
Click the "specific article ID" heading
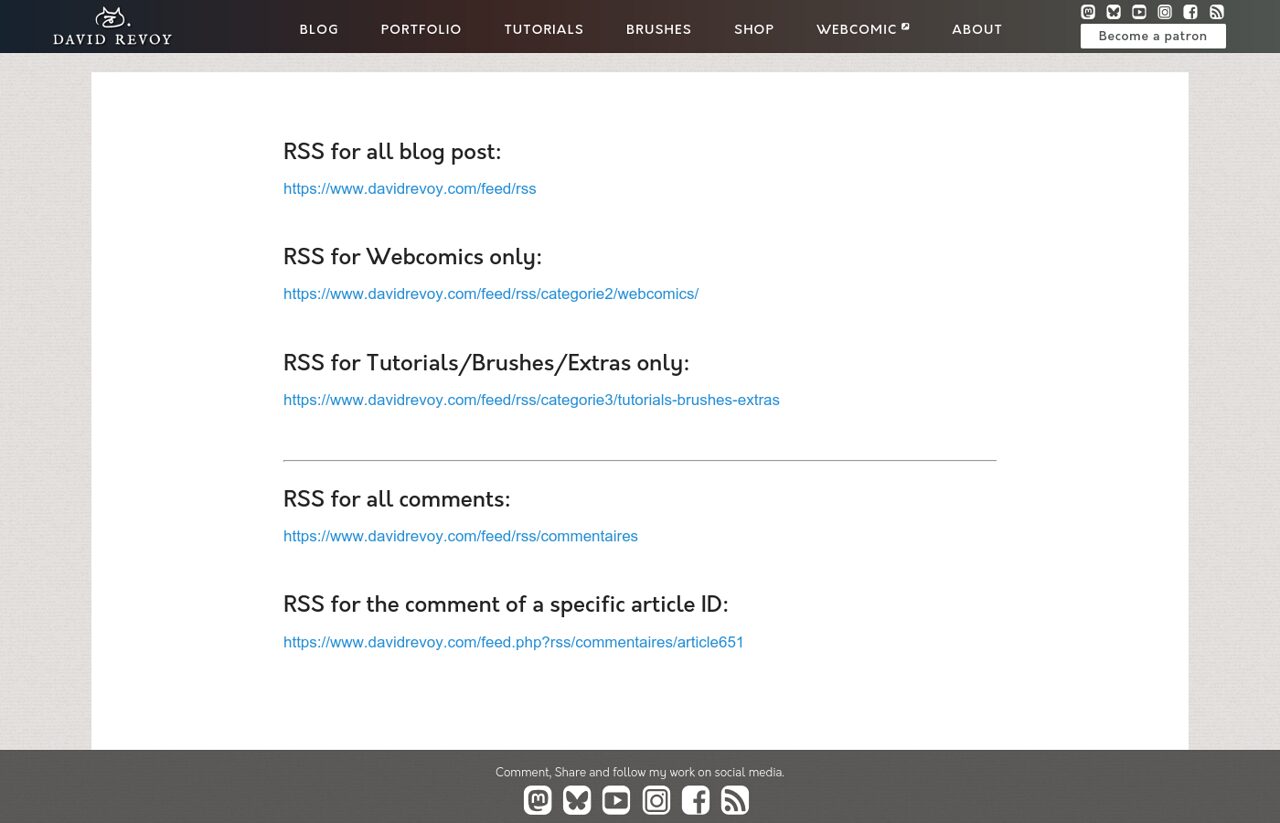click(x=506, y=605)
